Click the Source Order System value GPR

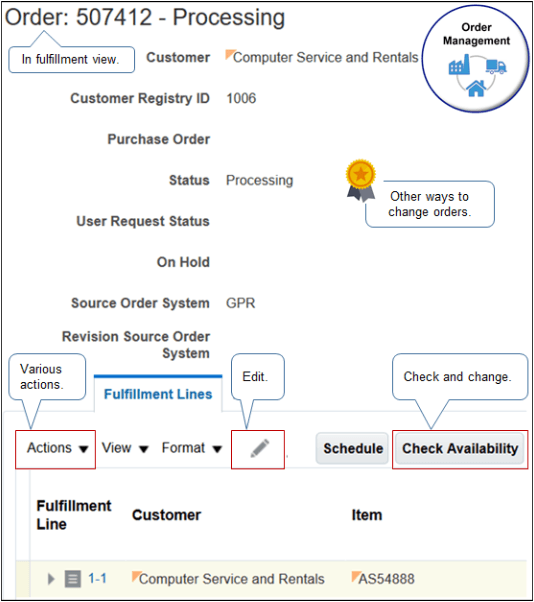pos(240,303)
